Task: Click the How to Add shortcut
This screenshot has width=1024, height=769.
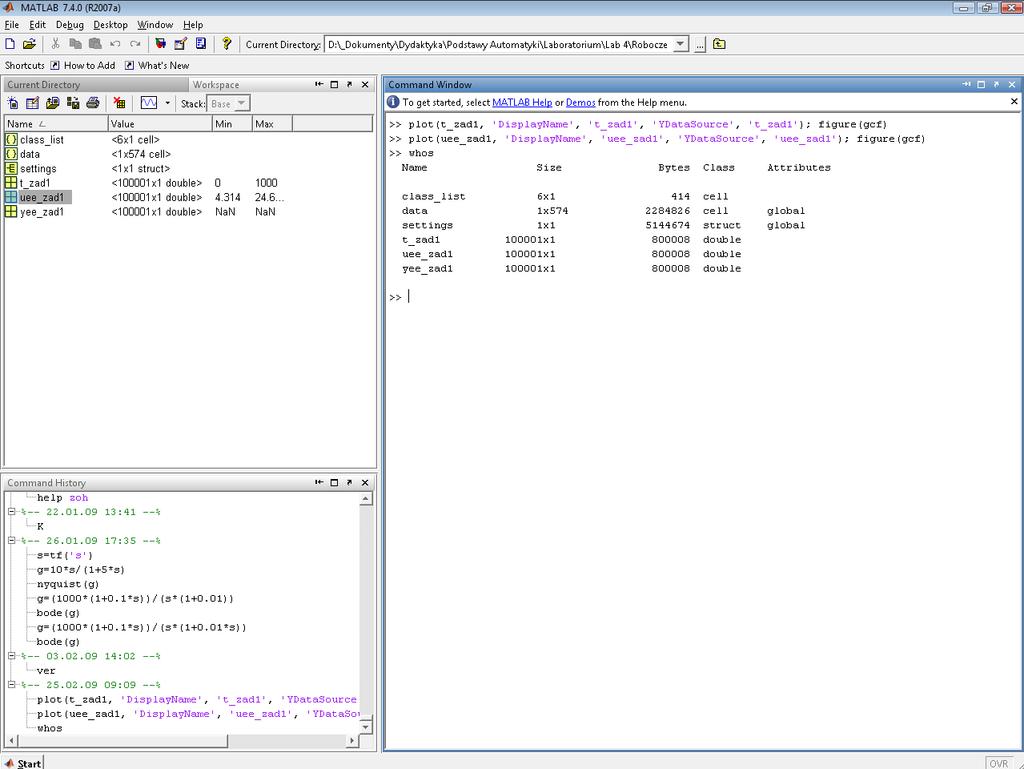Action: [x=83, y=65]
